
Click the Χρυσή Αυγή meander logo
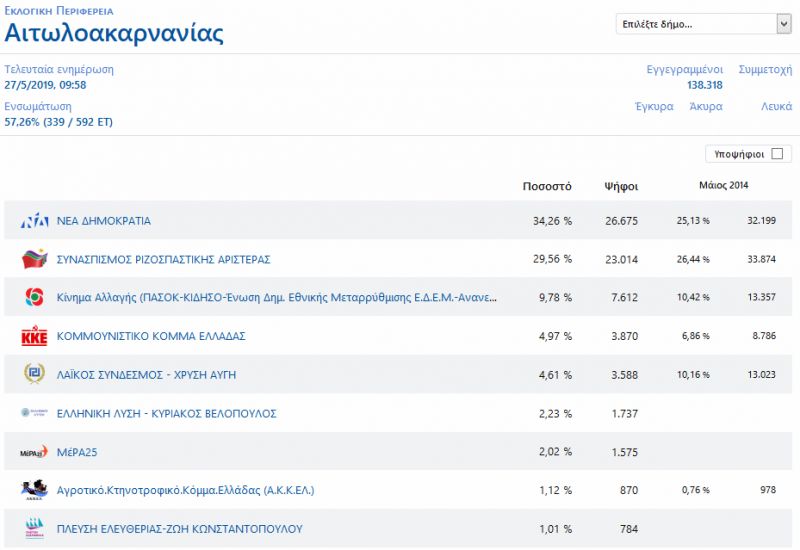coord(34,373)
